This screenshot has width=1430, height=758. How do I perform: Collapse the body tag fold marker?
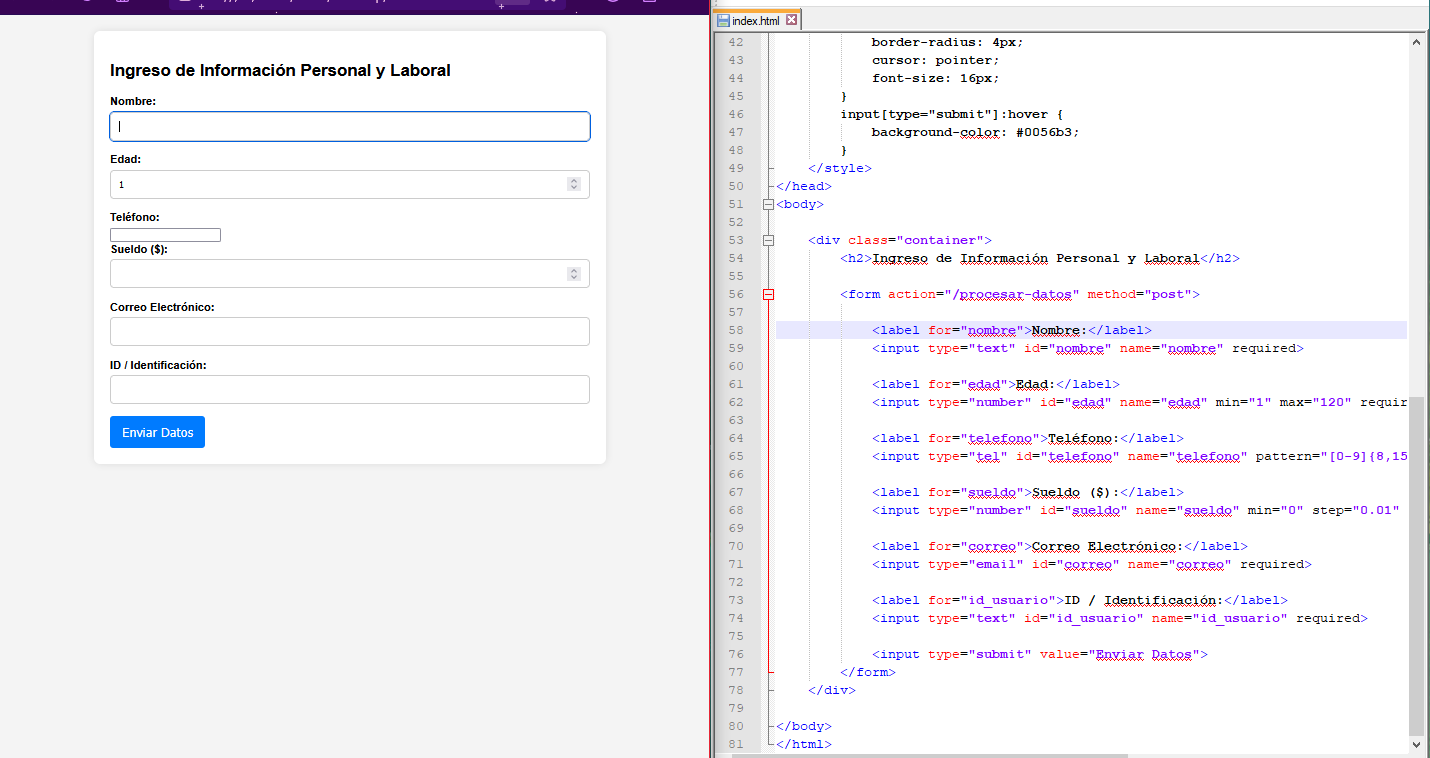pos(768,204)
